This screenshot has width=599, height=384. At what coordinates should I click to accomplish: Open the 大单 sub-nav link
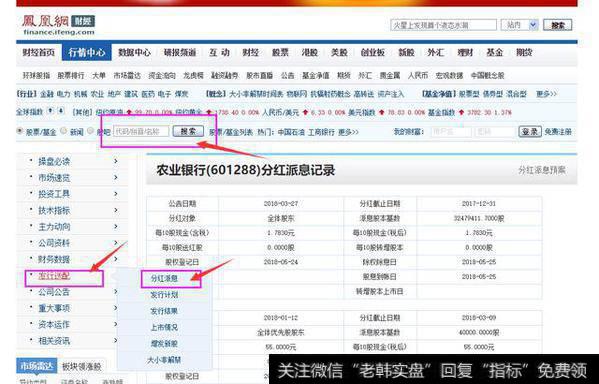[99, 76]
